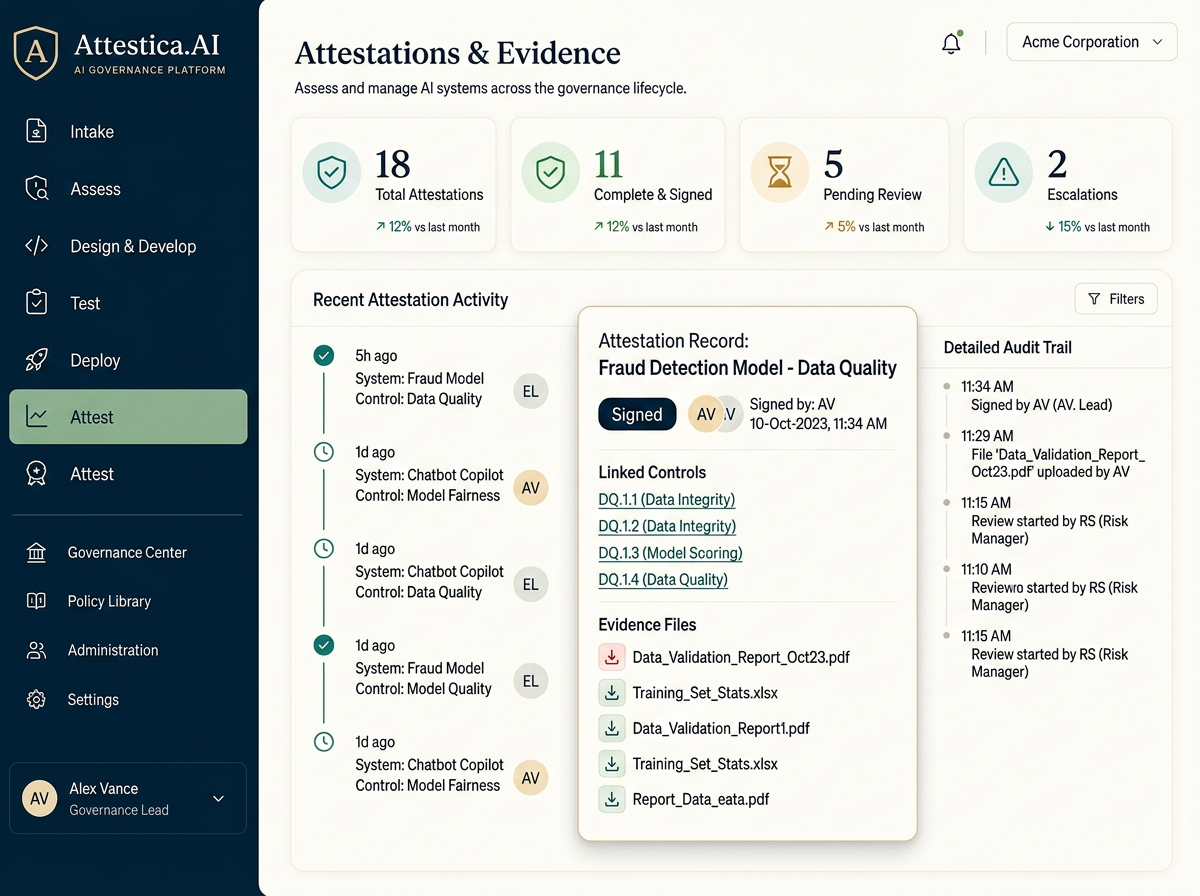This screenshot has height=896, width=1200.
Task: Open the DQ.1.3 (Model Scoring) link
Action: pos(670,553)
